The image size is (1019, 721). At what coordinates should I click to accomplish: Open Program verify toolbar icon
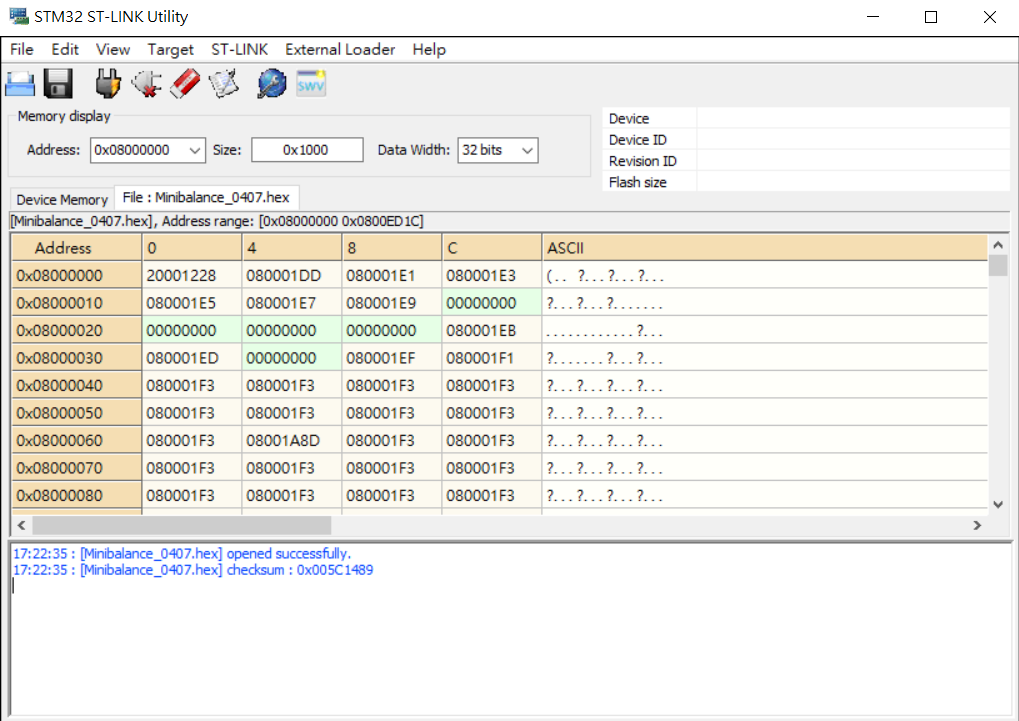pos(224,84)
